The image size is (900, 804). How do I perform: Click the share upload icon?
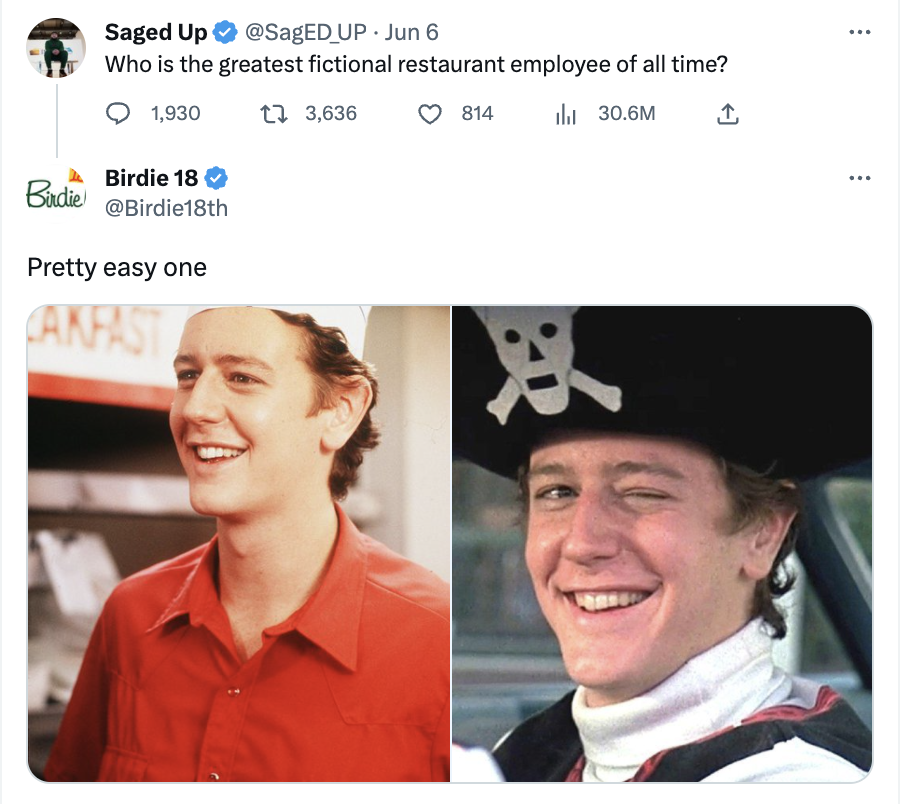[727, 114]
